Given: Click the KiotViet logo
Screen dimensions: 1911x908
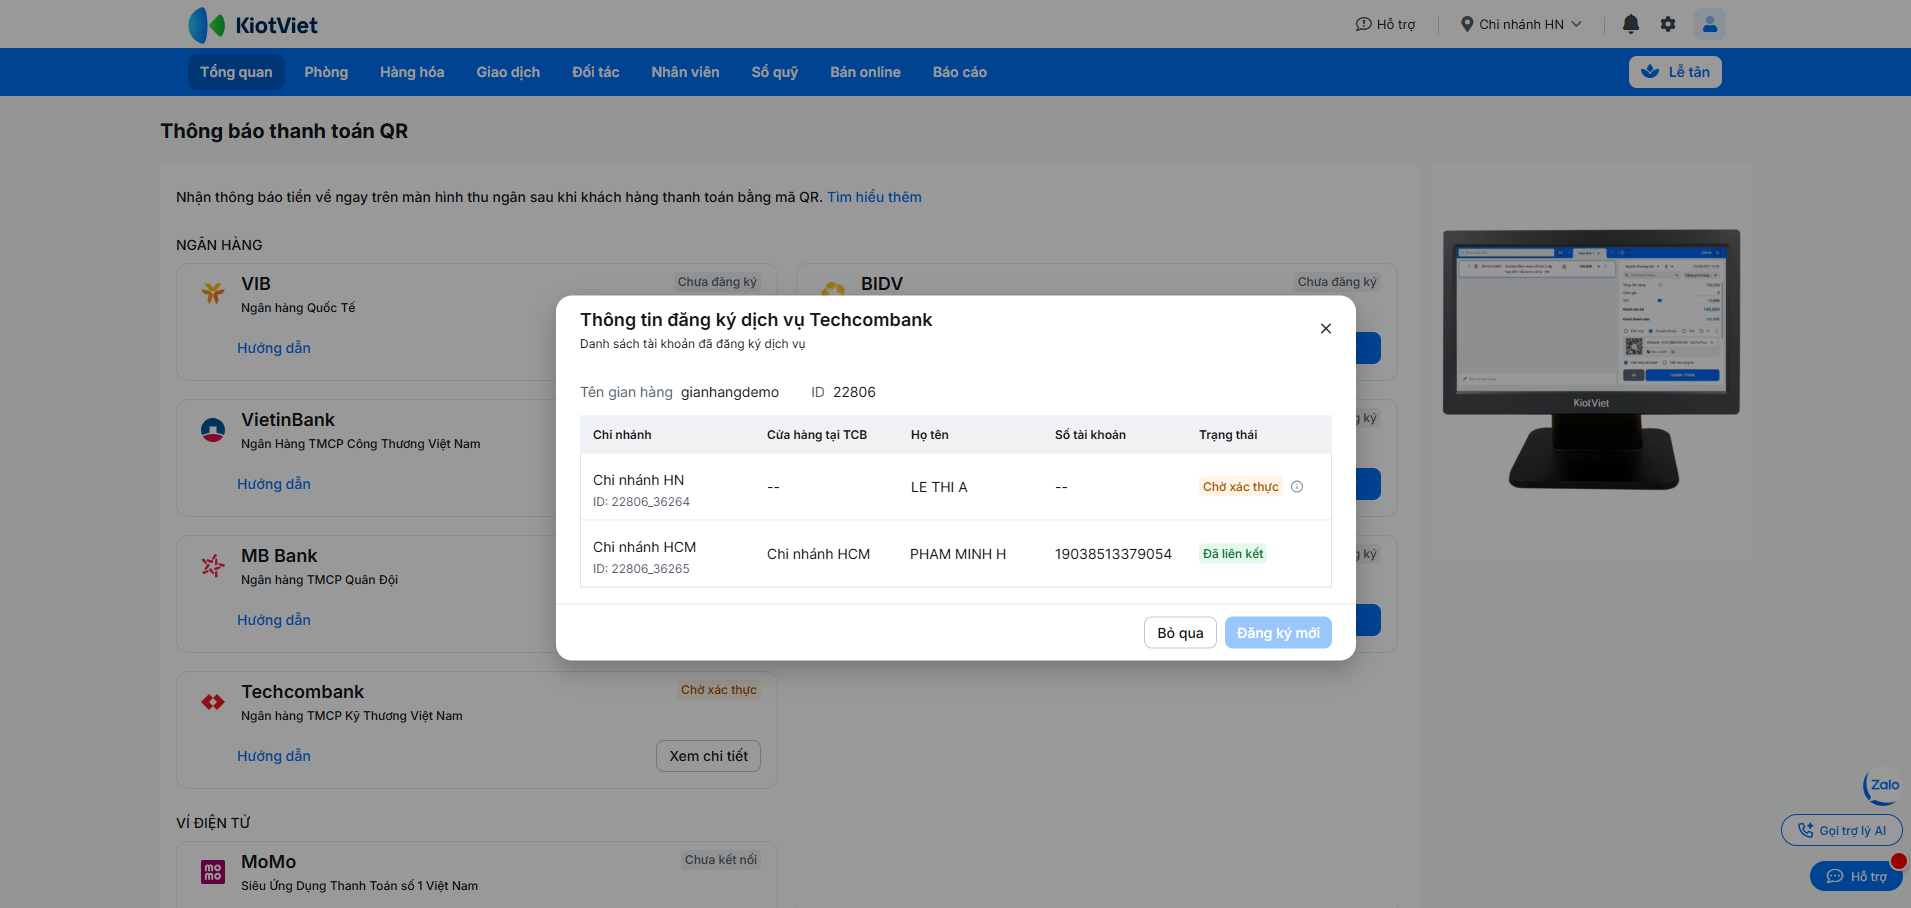Looking at the screenshot, I should coord(253,25).
